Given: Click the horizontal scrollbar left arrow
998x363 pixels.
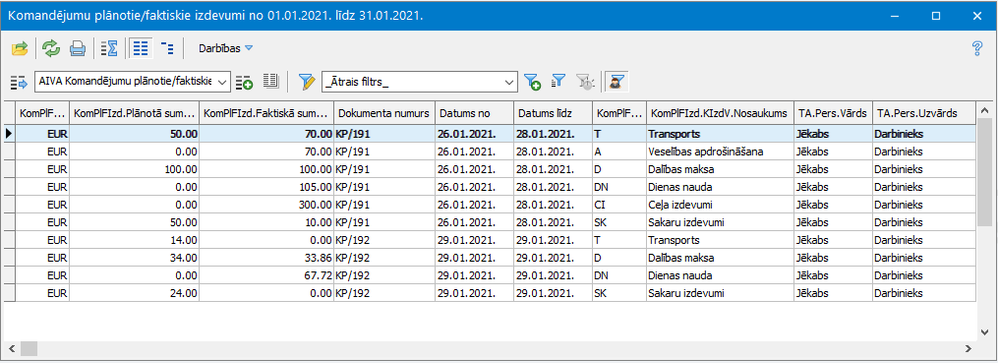Looking at the screenshot, I should click(x=11, y=348).
